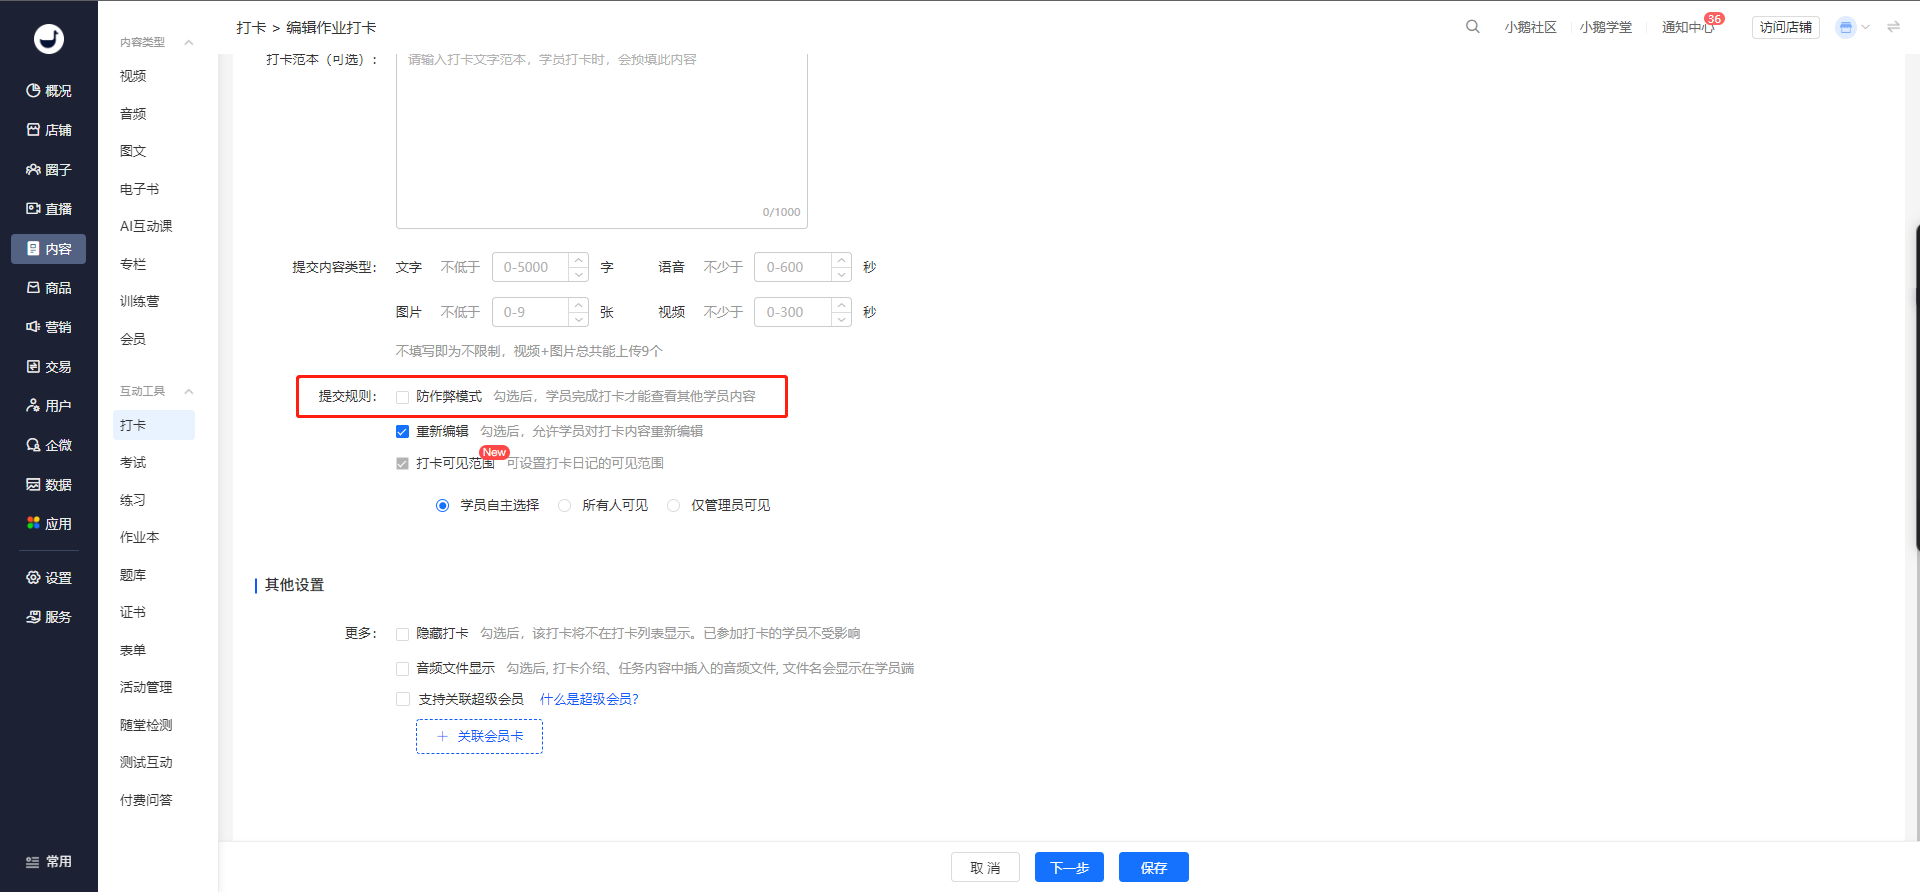Image resolution: width=1920 pixels, height=892 pixels.
Task: Uncheck the 重新编辑 checkbox
Action: tap(402, 432)
